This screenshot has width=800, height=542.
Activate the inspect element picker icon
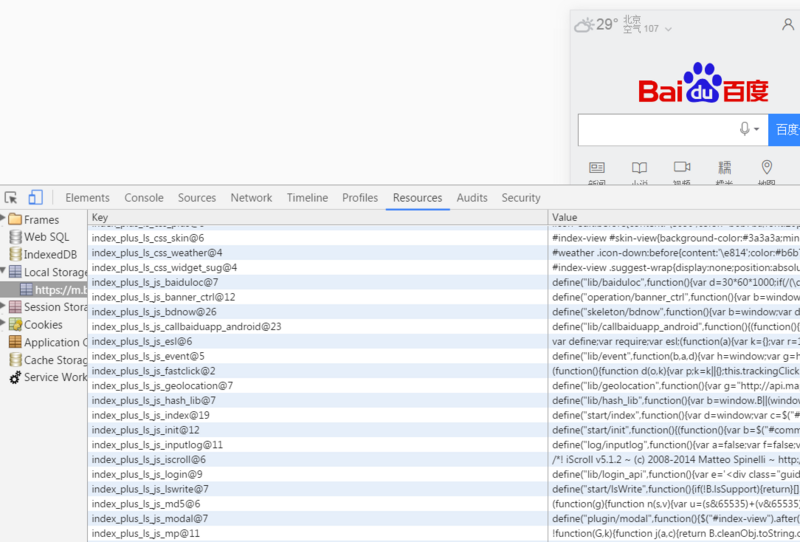pos(11,198)
